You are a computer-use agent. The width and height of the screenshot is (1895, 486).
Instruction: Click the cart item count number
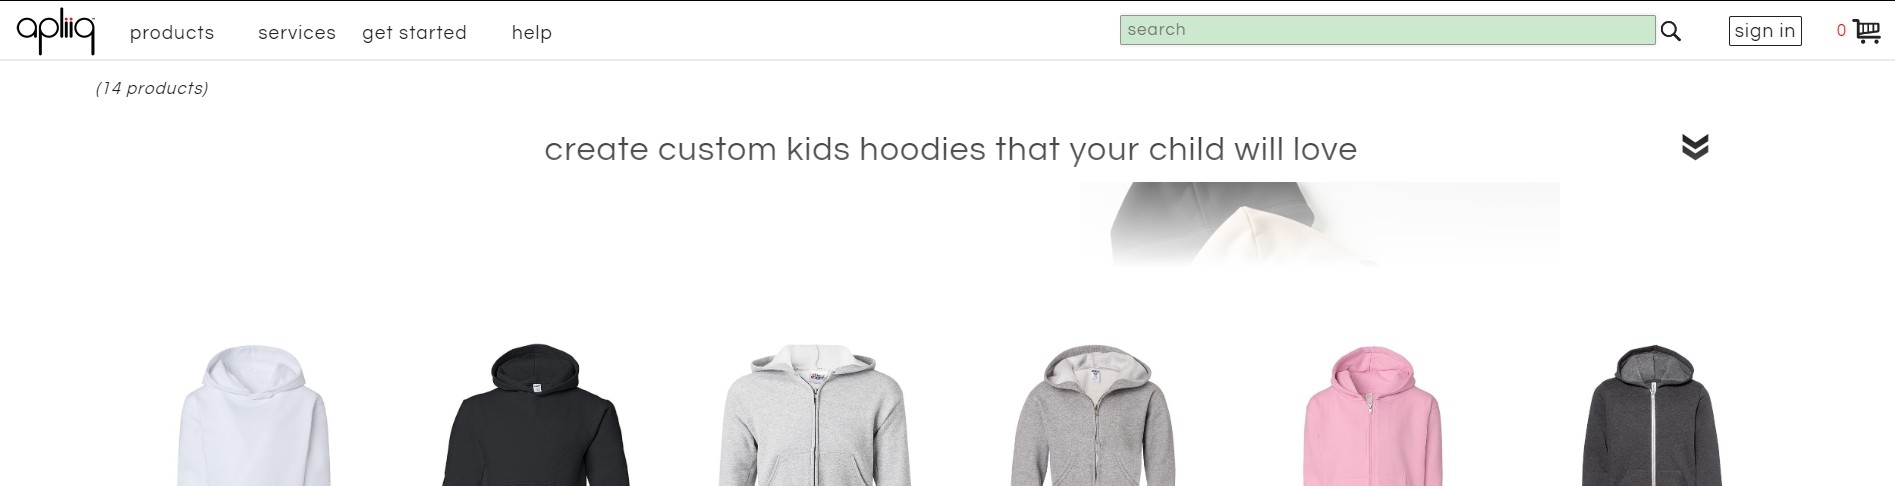1841,31
